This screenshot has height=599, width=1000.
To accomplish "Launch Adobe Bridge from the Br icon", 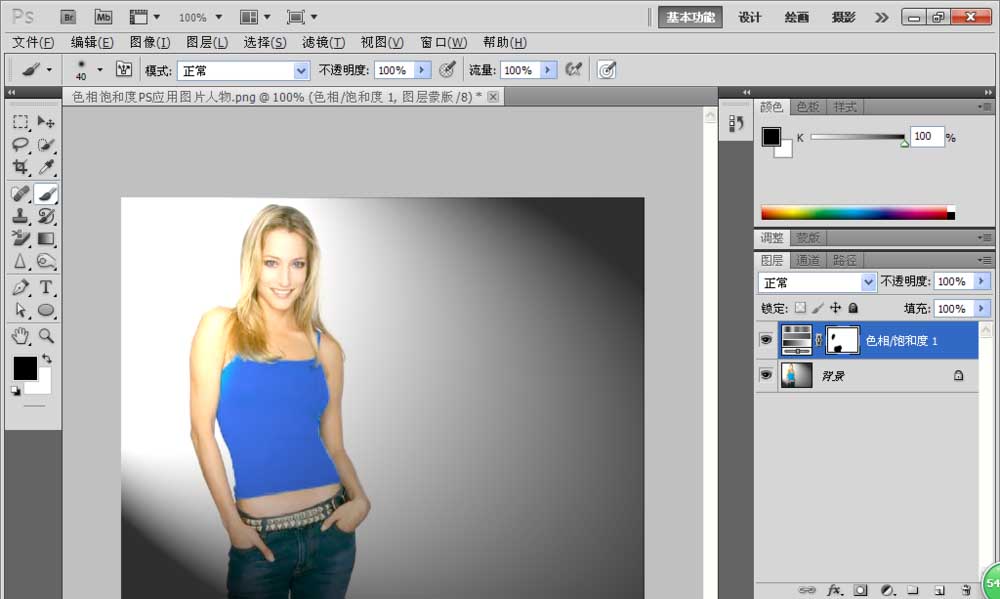I will (x=68, y=17).
